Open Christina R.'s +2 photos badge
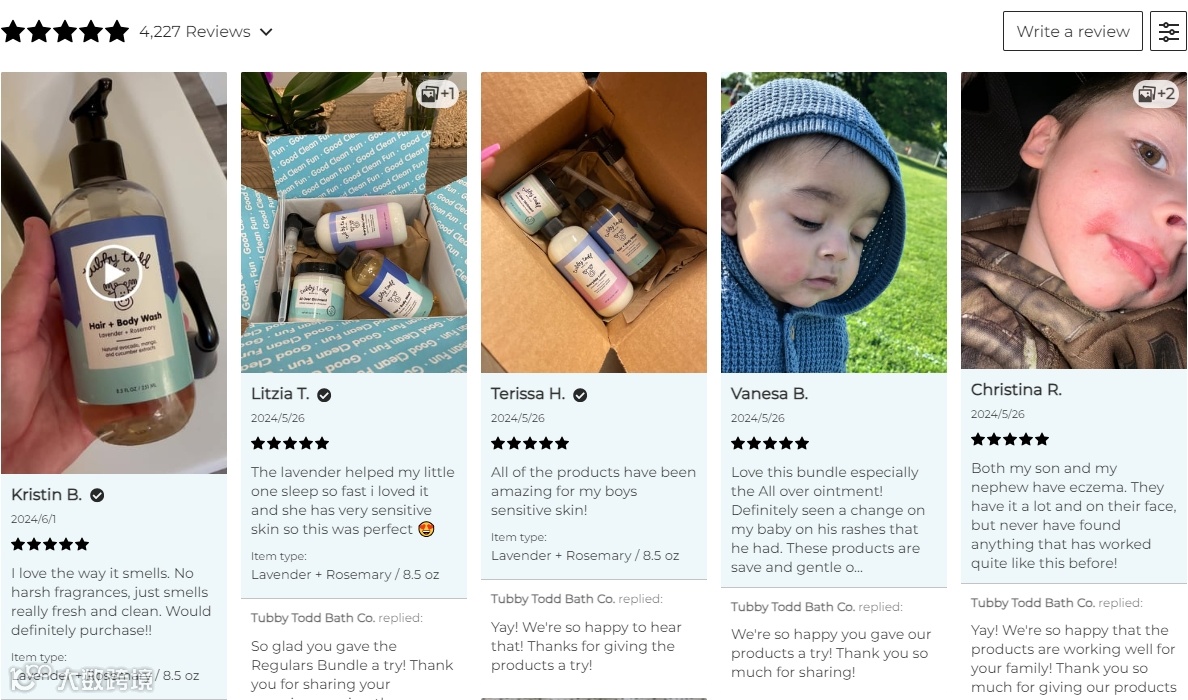This screenshot has width=1188, height=700. [x=1156, y=94]
